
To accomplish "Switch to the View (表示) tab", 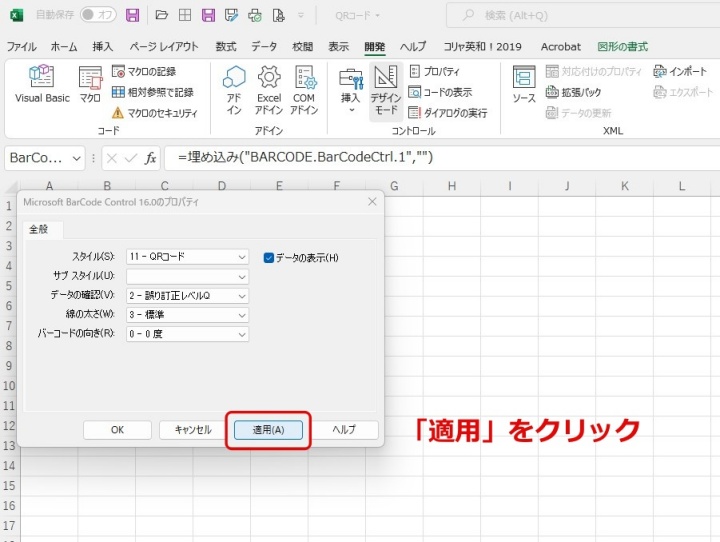I will click(x=338, y=47).
